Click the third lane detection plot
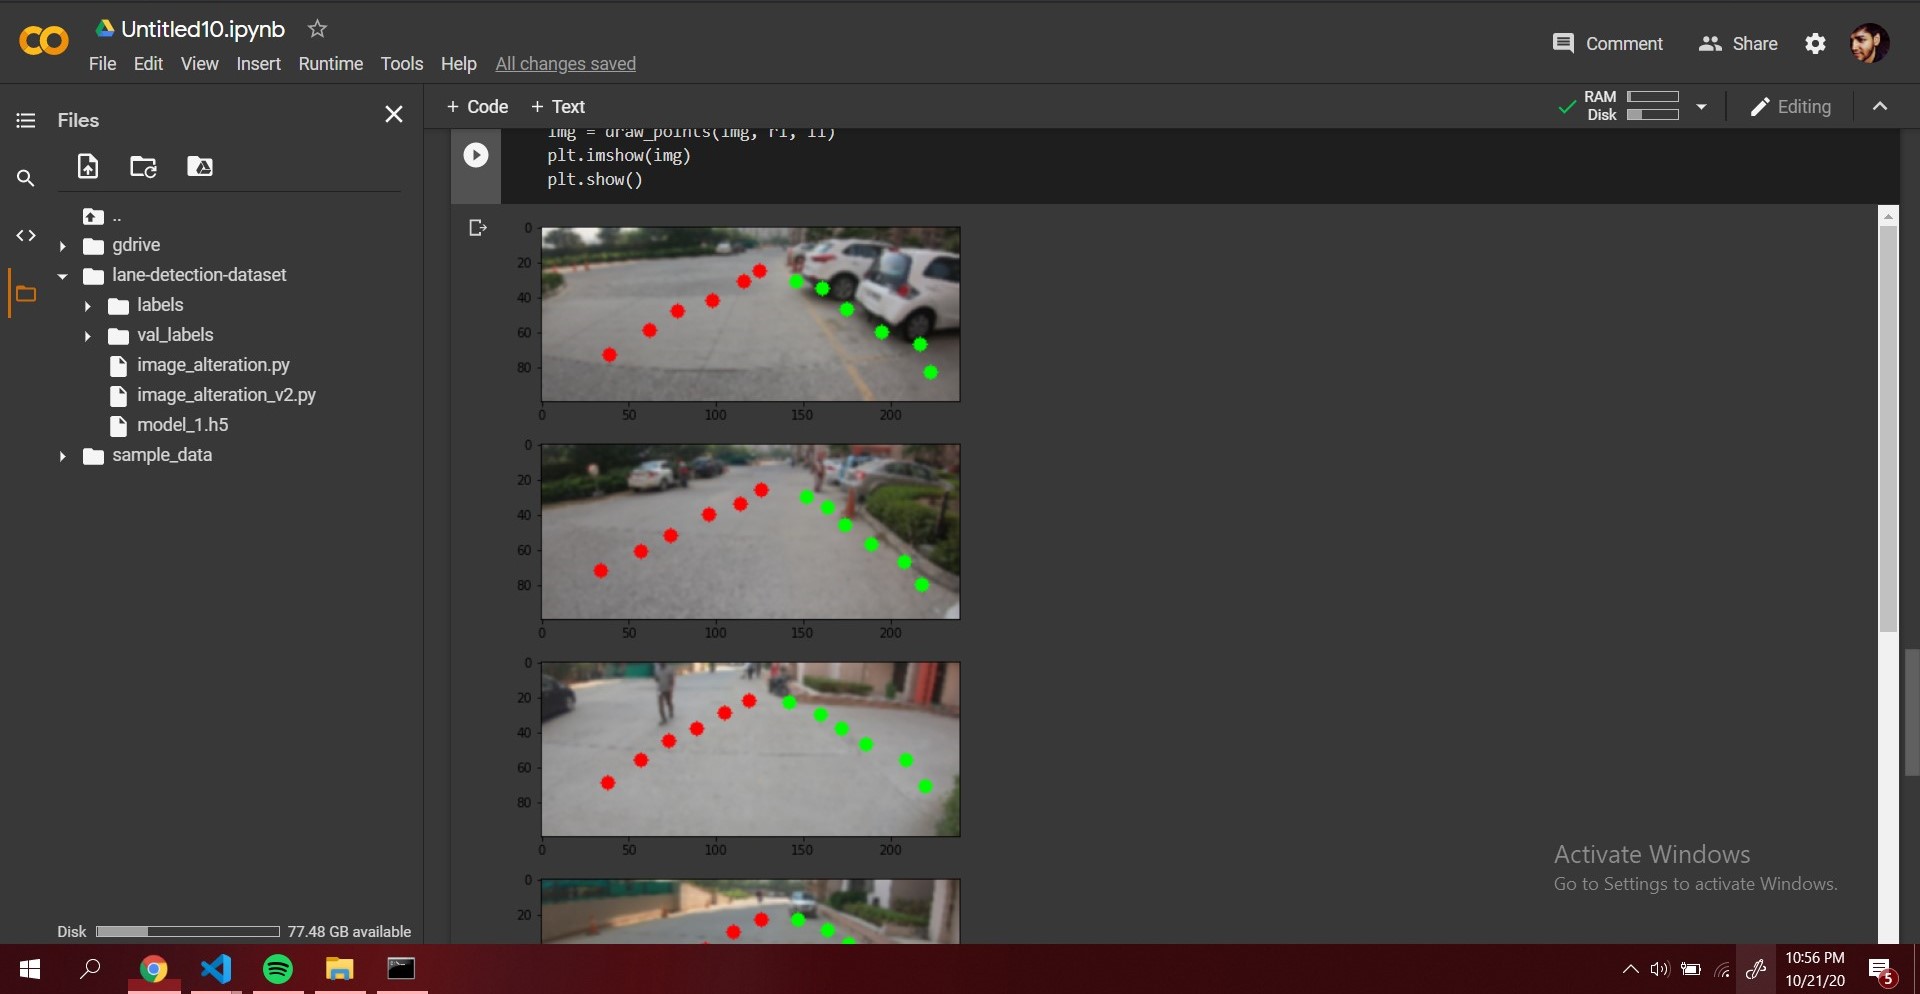 (x=750, y=749)
